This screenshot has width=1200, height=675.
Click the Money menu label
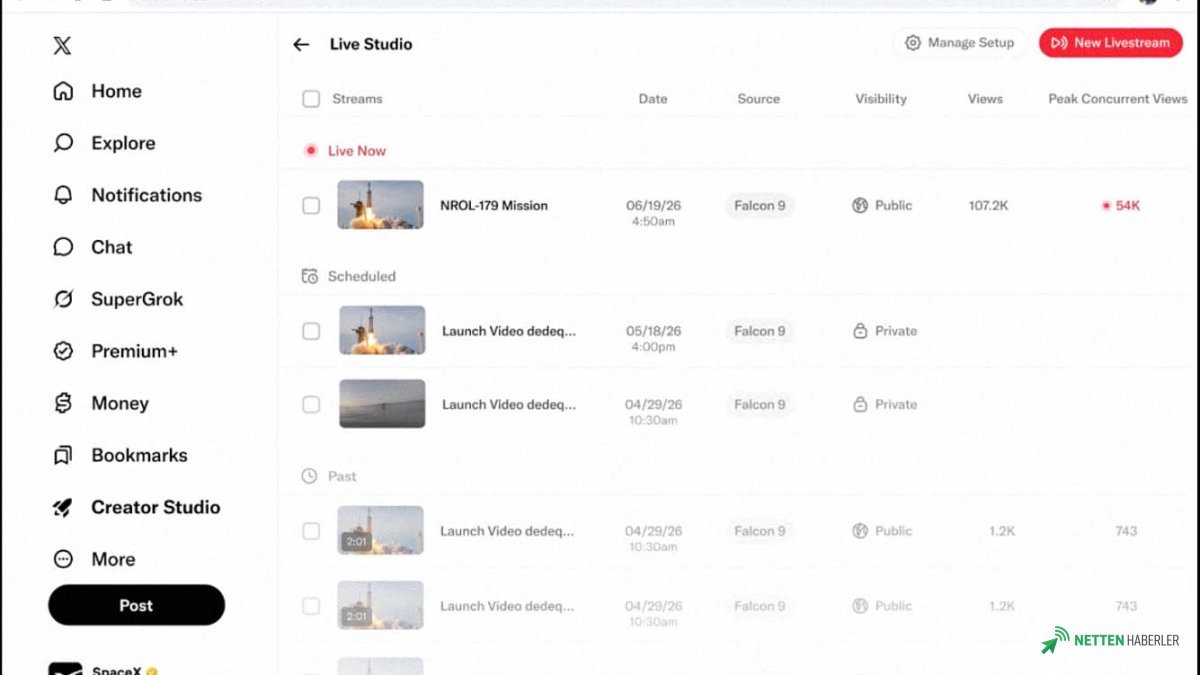[120, 403]
